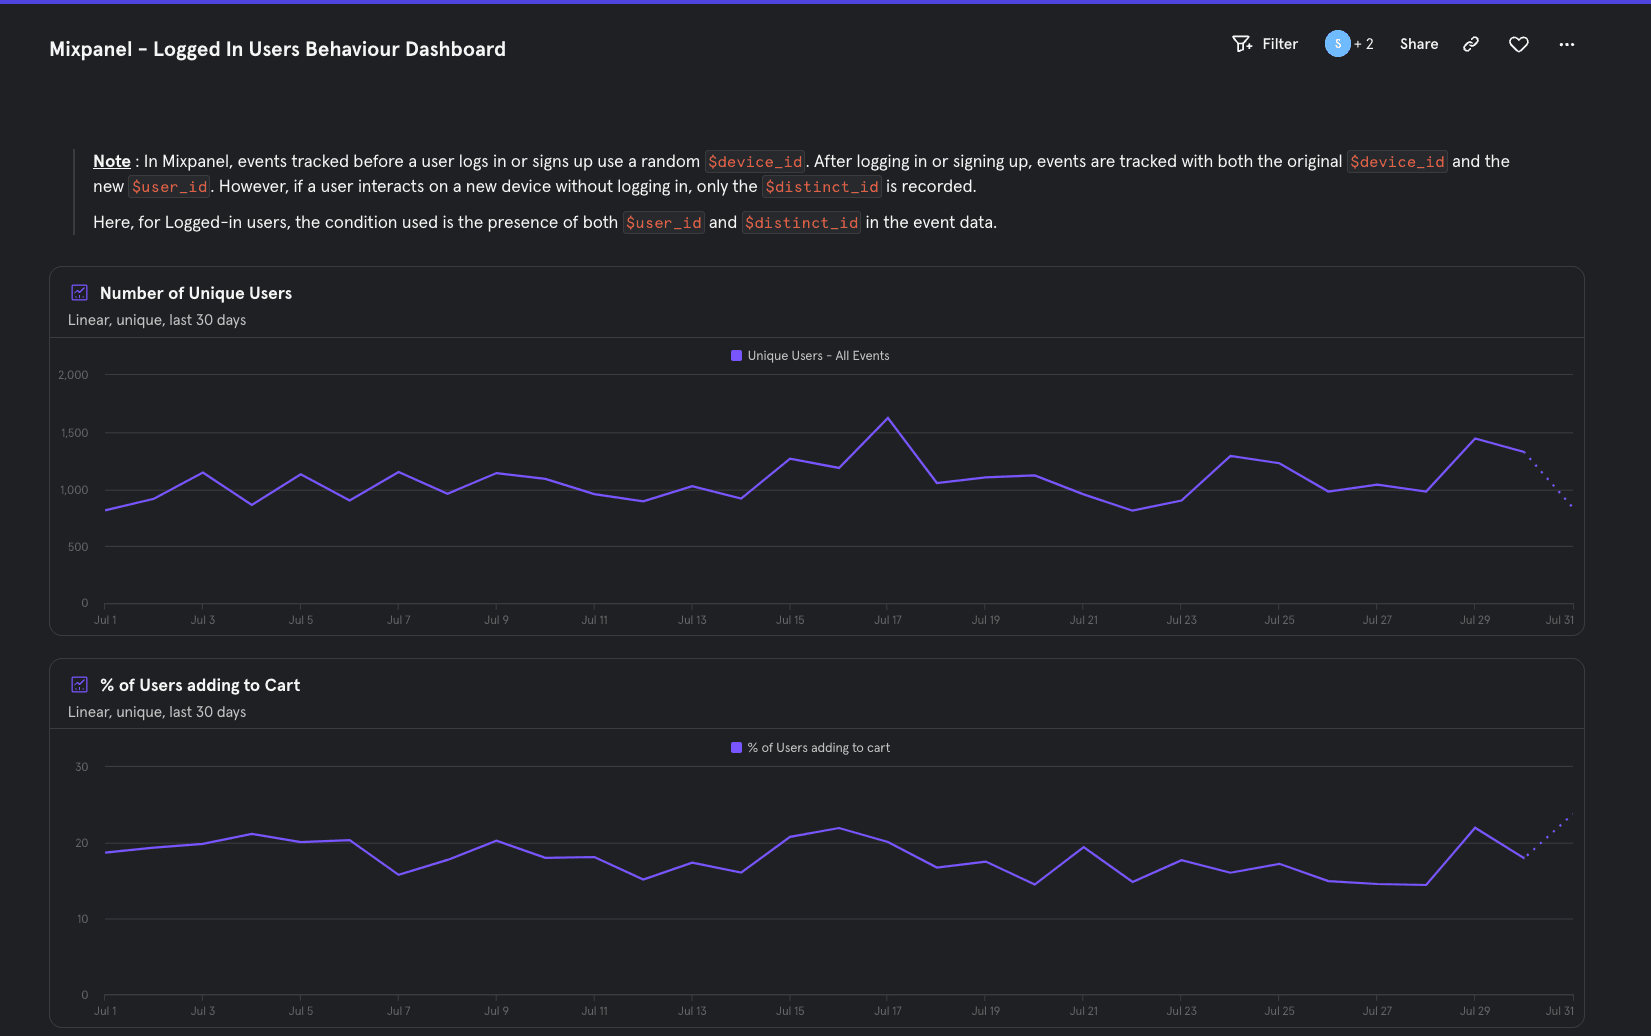Hide the % of Users adding to cart series

[810, 747]
